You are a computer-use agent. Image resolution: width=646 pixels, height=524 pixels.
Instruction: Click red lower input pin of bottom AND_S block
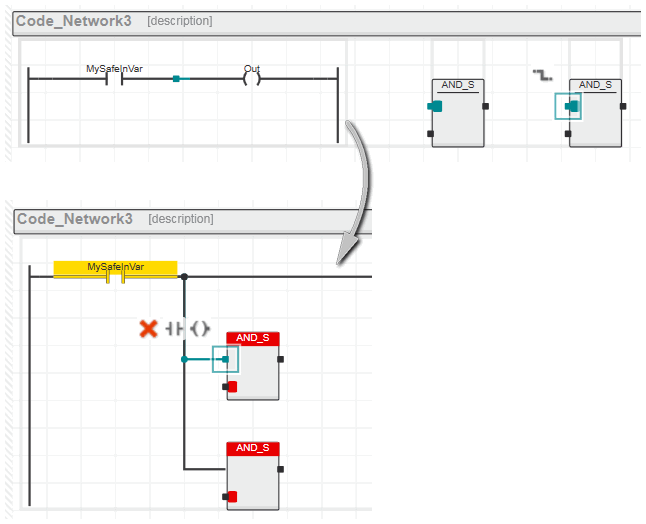pyautogui.click(x=231, y=496)
